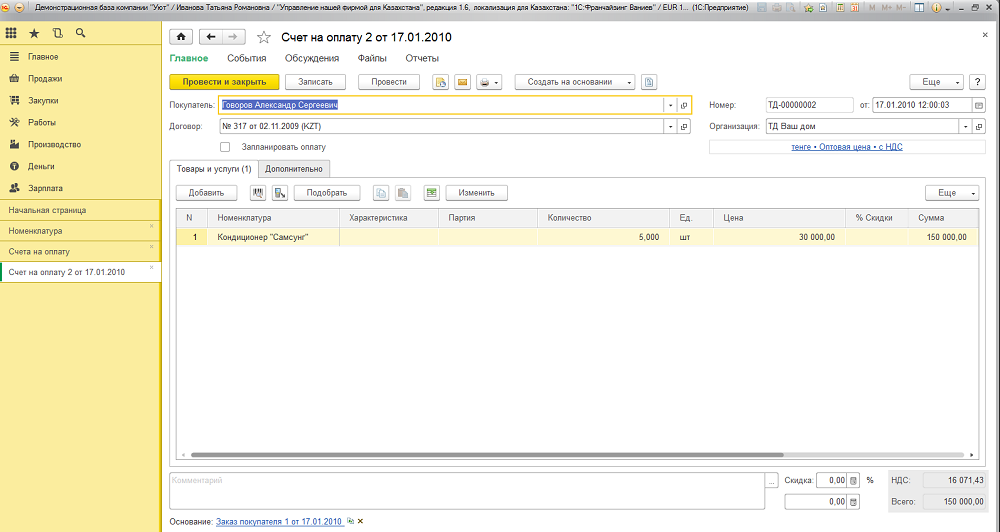Open history icon in top-left panel

57,33
